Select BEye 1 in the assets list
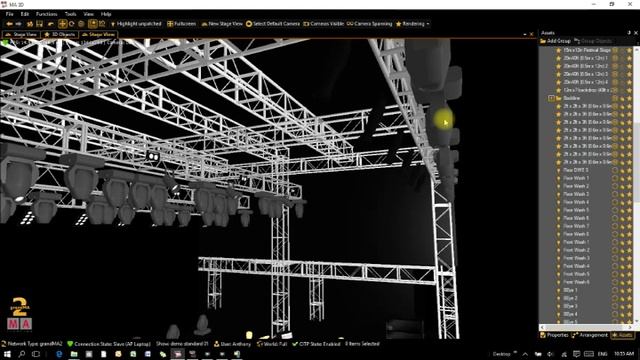 570,291
